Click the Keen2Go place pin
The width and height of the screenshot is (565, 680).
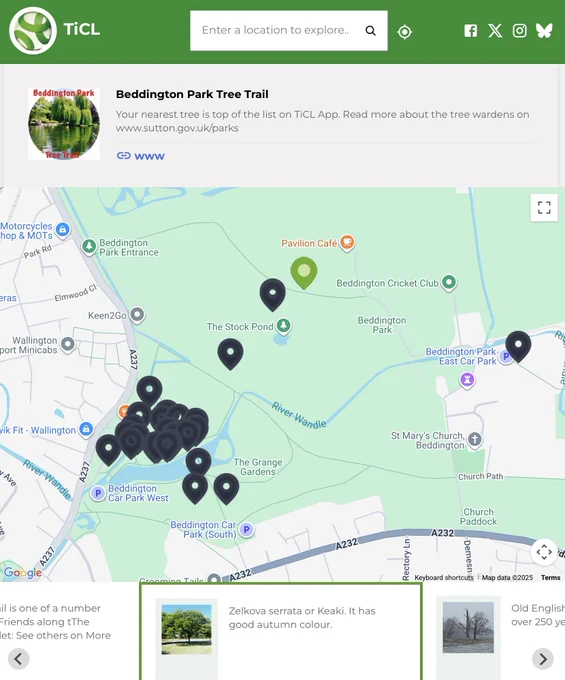pos(137,314)
